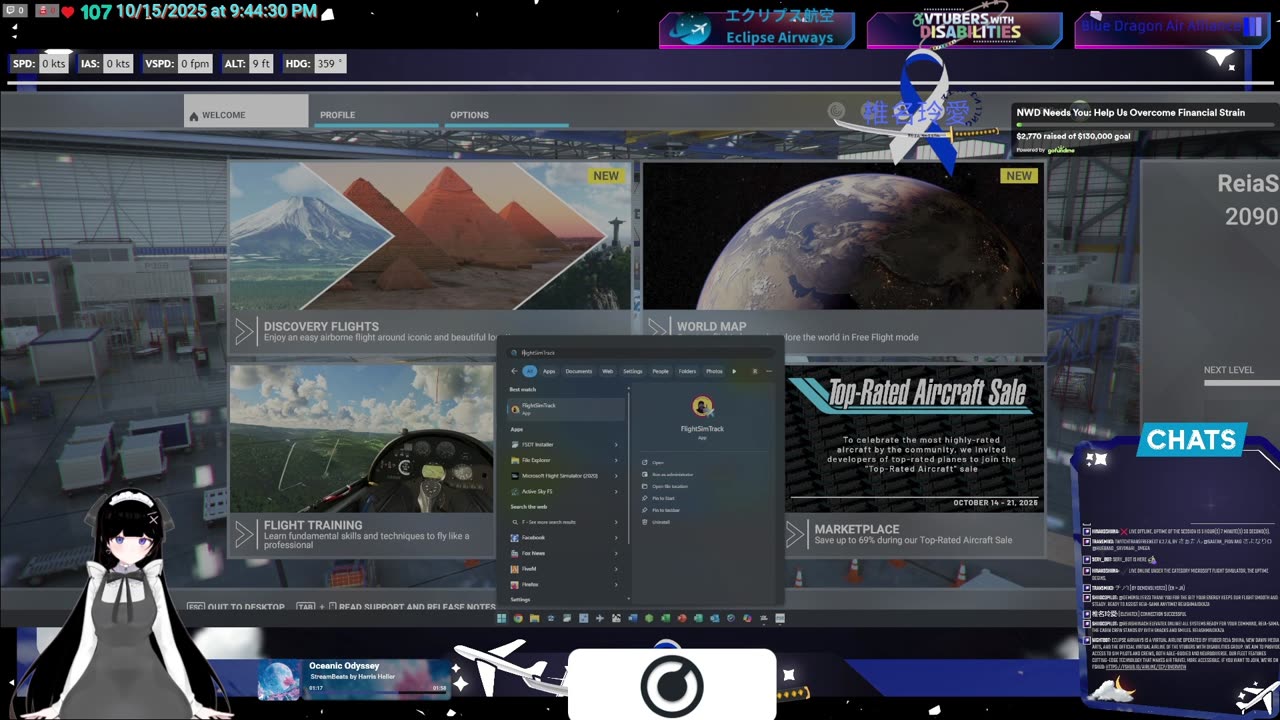This screenshot has width=1280, height=720.
Task: Select the People search filter
Action: pos(661,371)
